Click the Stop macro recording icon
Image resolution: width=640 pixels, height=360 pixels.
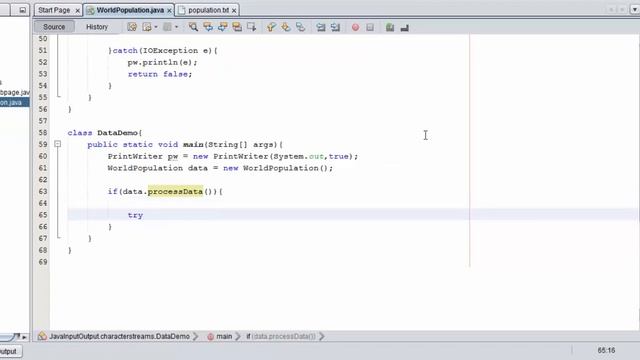coord(370,27)
